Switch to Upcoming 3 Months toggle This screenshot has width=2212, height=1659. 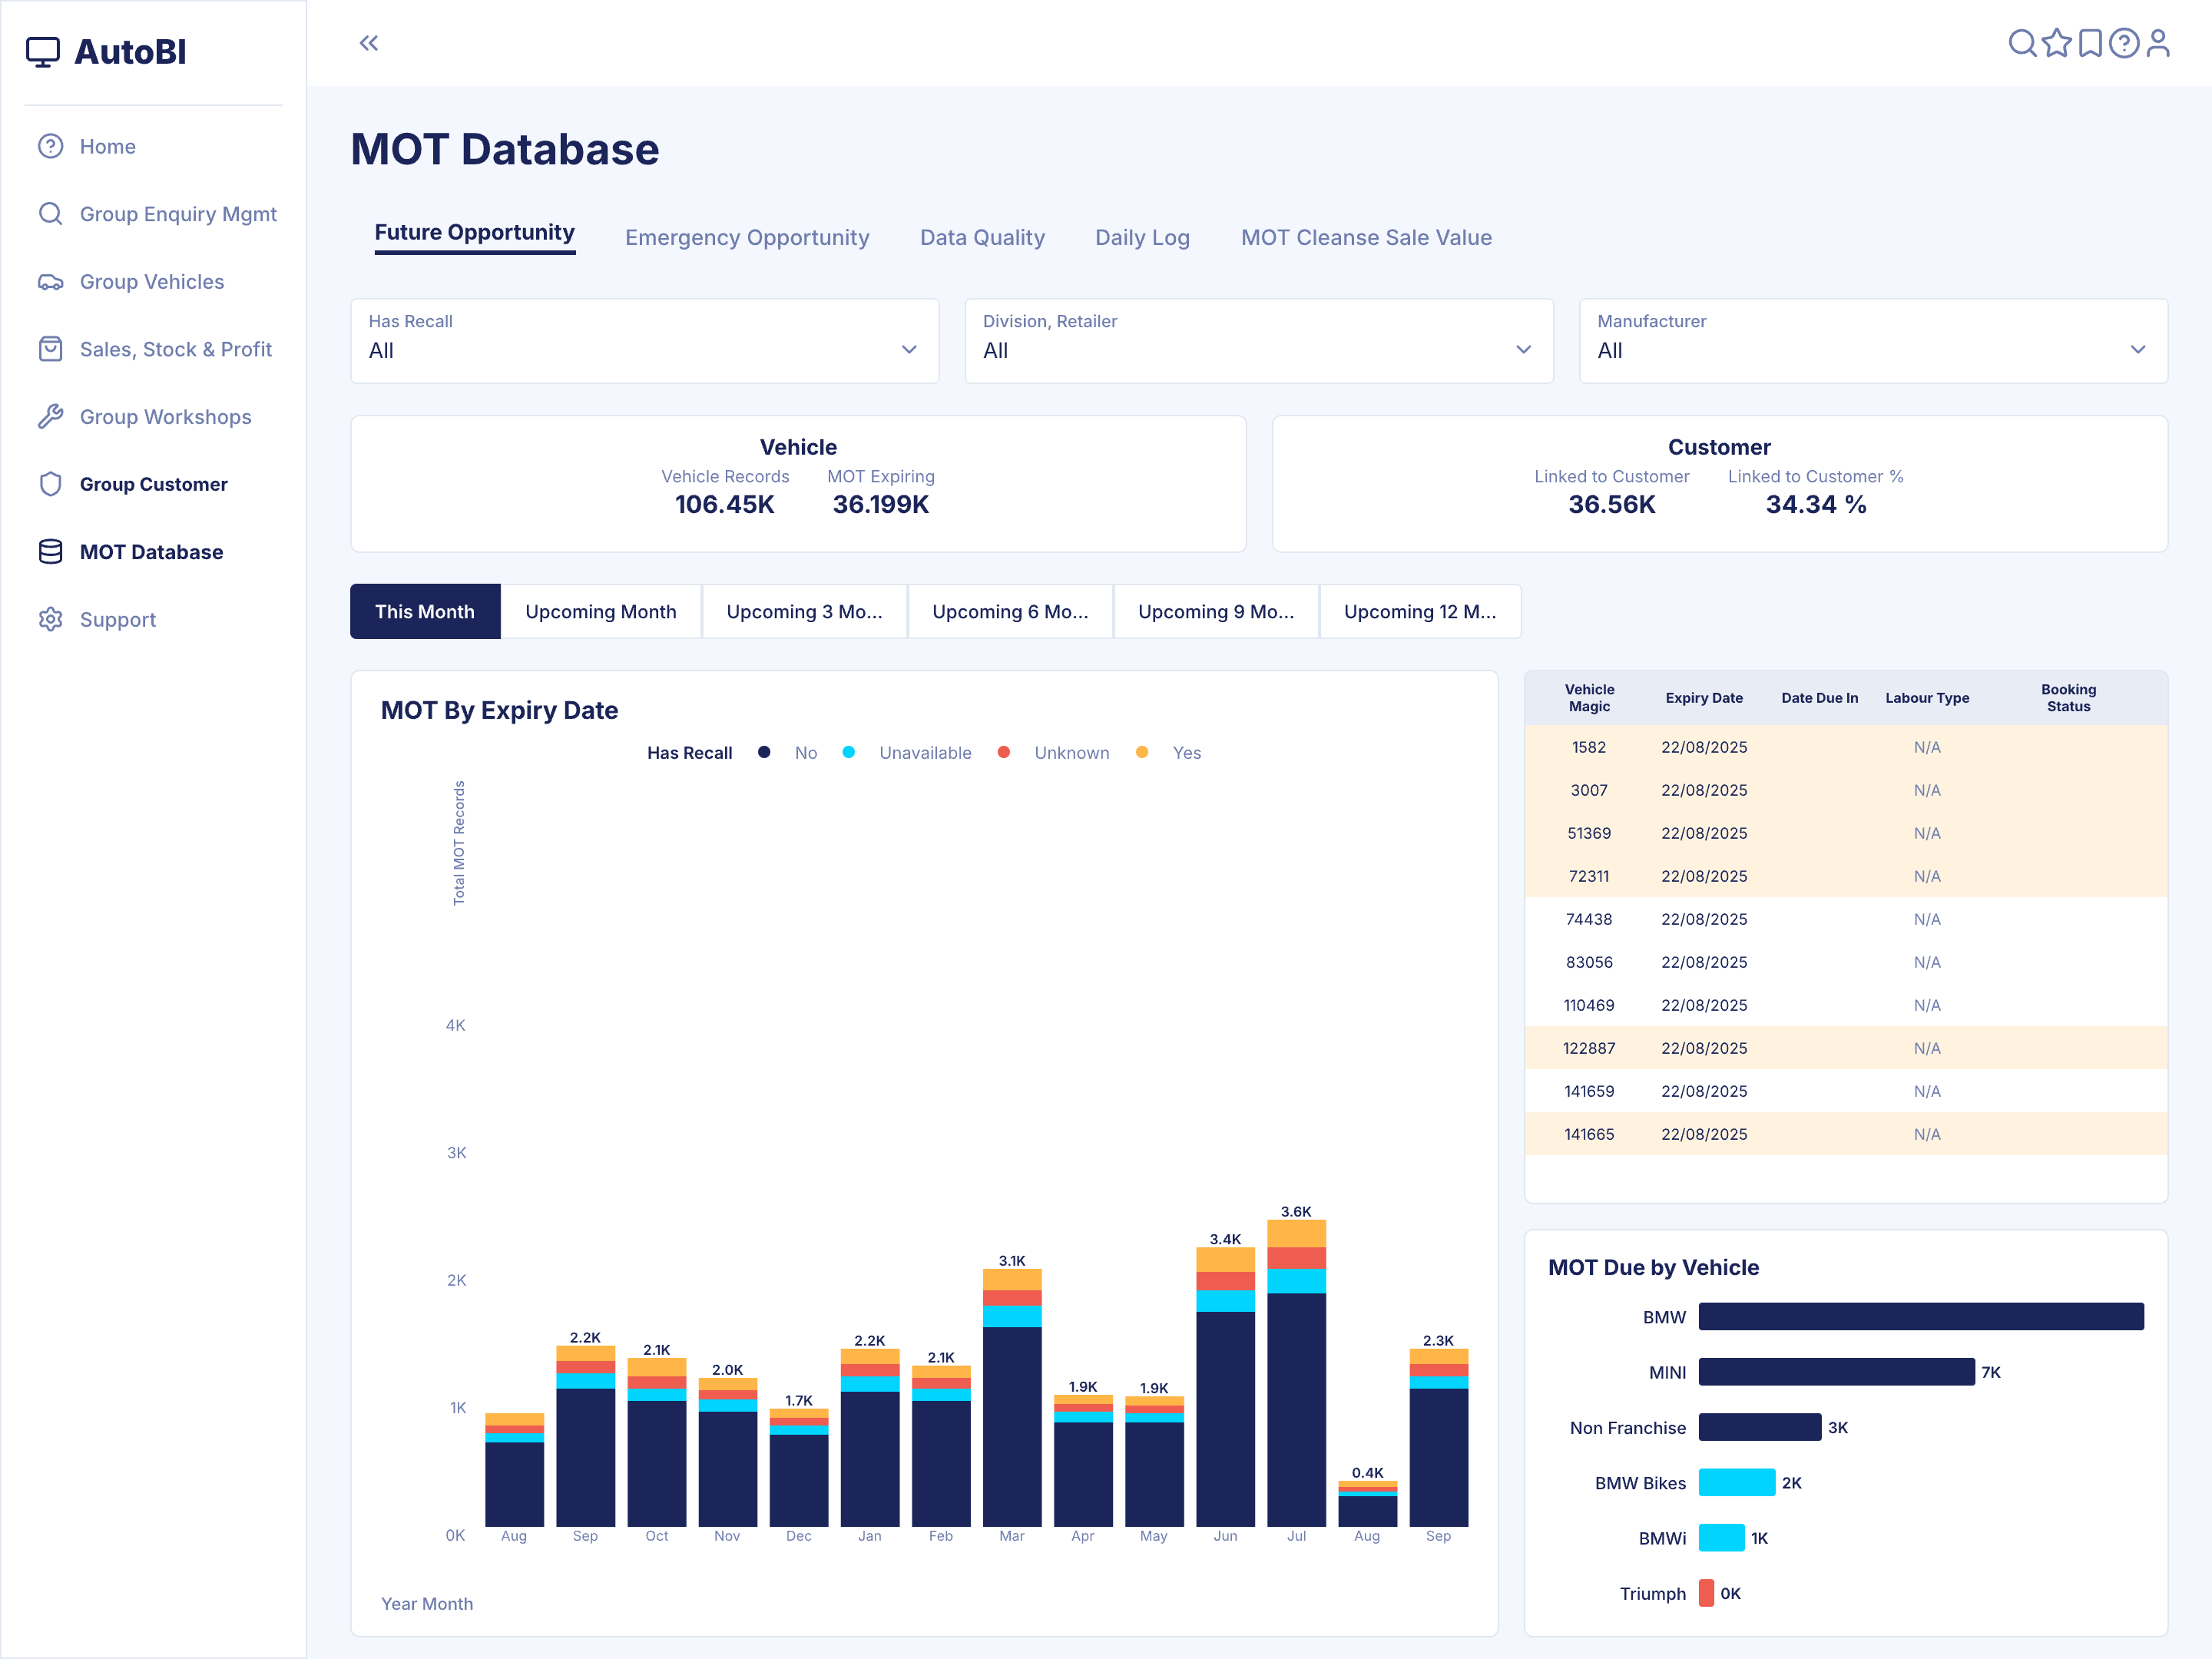[804, 611]
